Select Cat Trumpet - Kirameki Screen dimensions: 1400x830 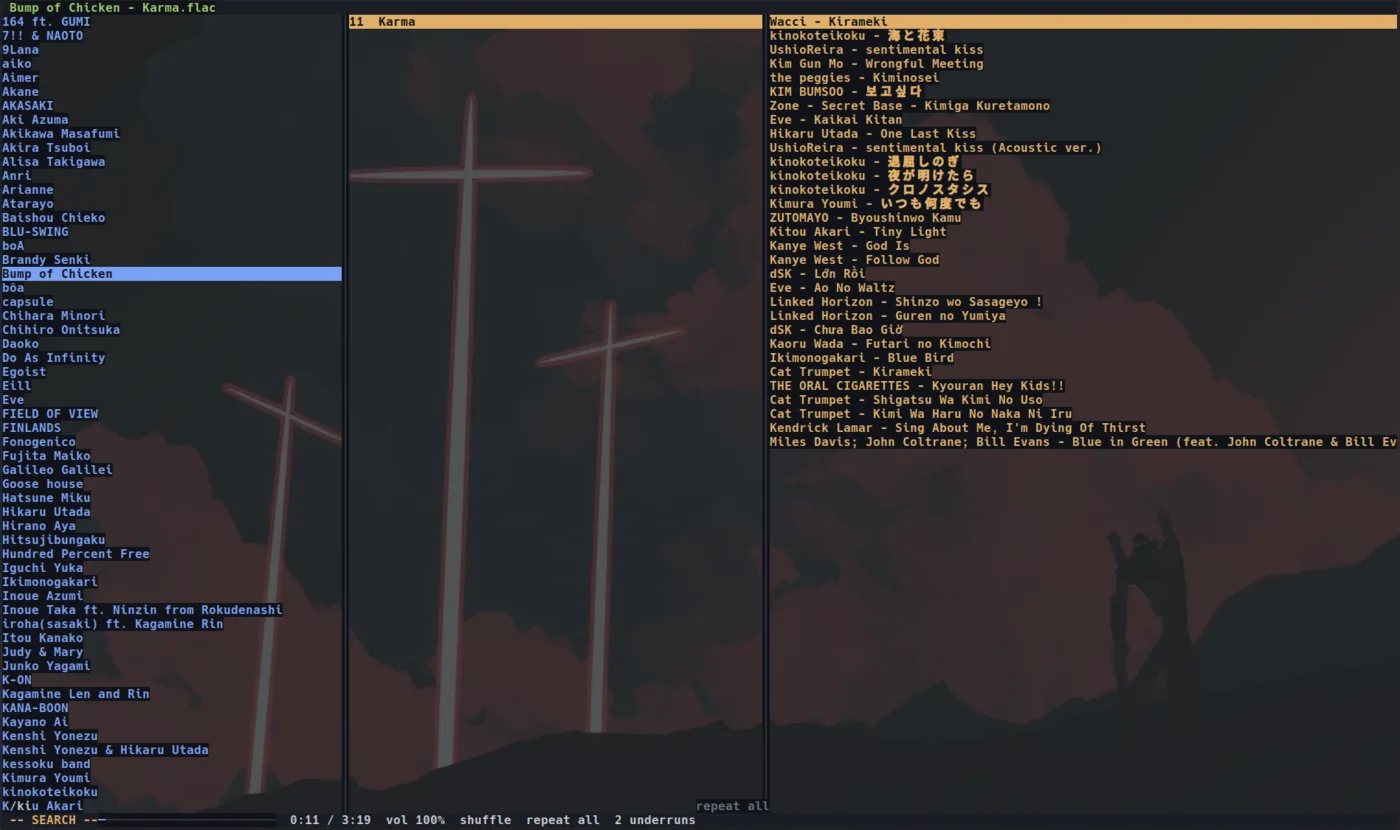851,371
